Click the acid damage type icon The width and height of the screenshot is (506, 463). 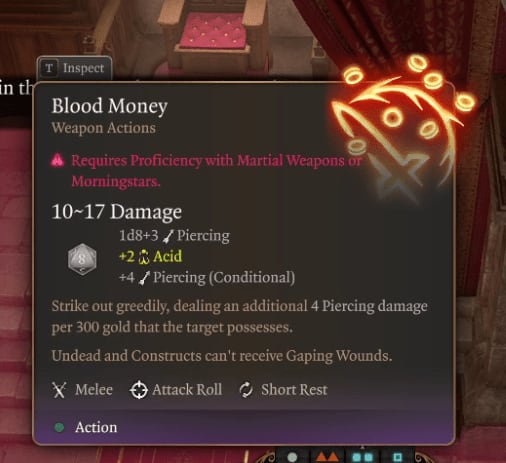pos(144,257)
